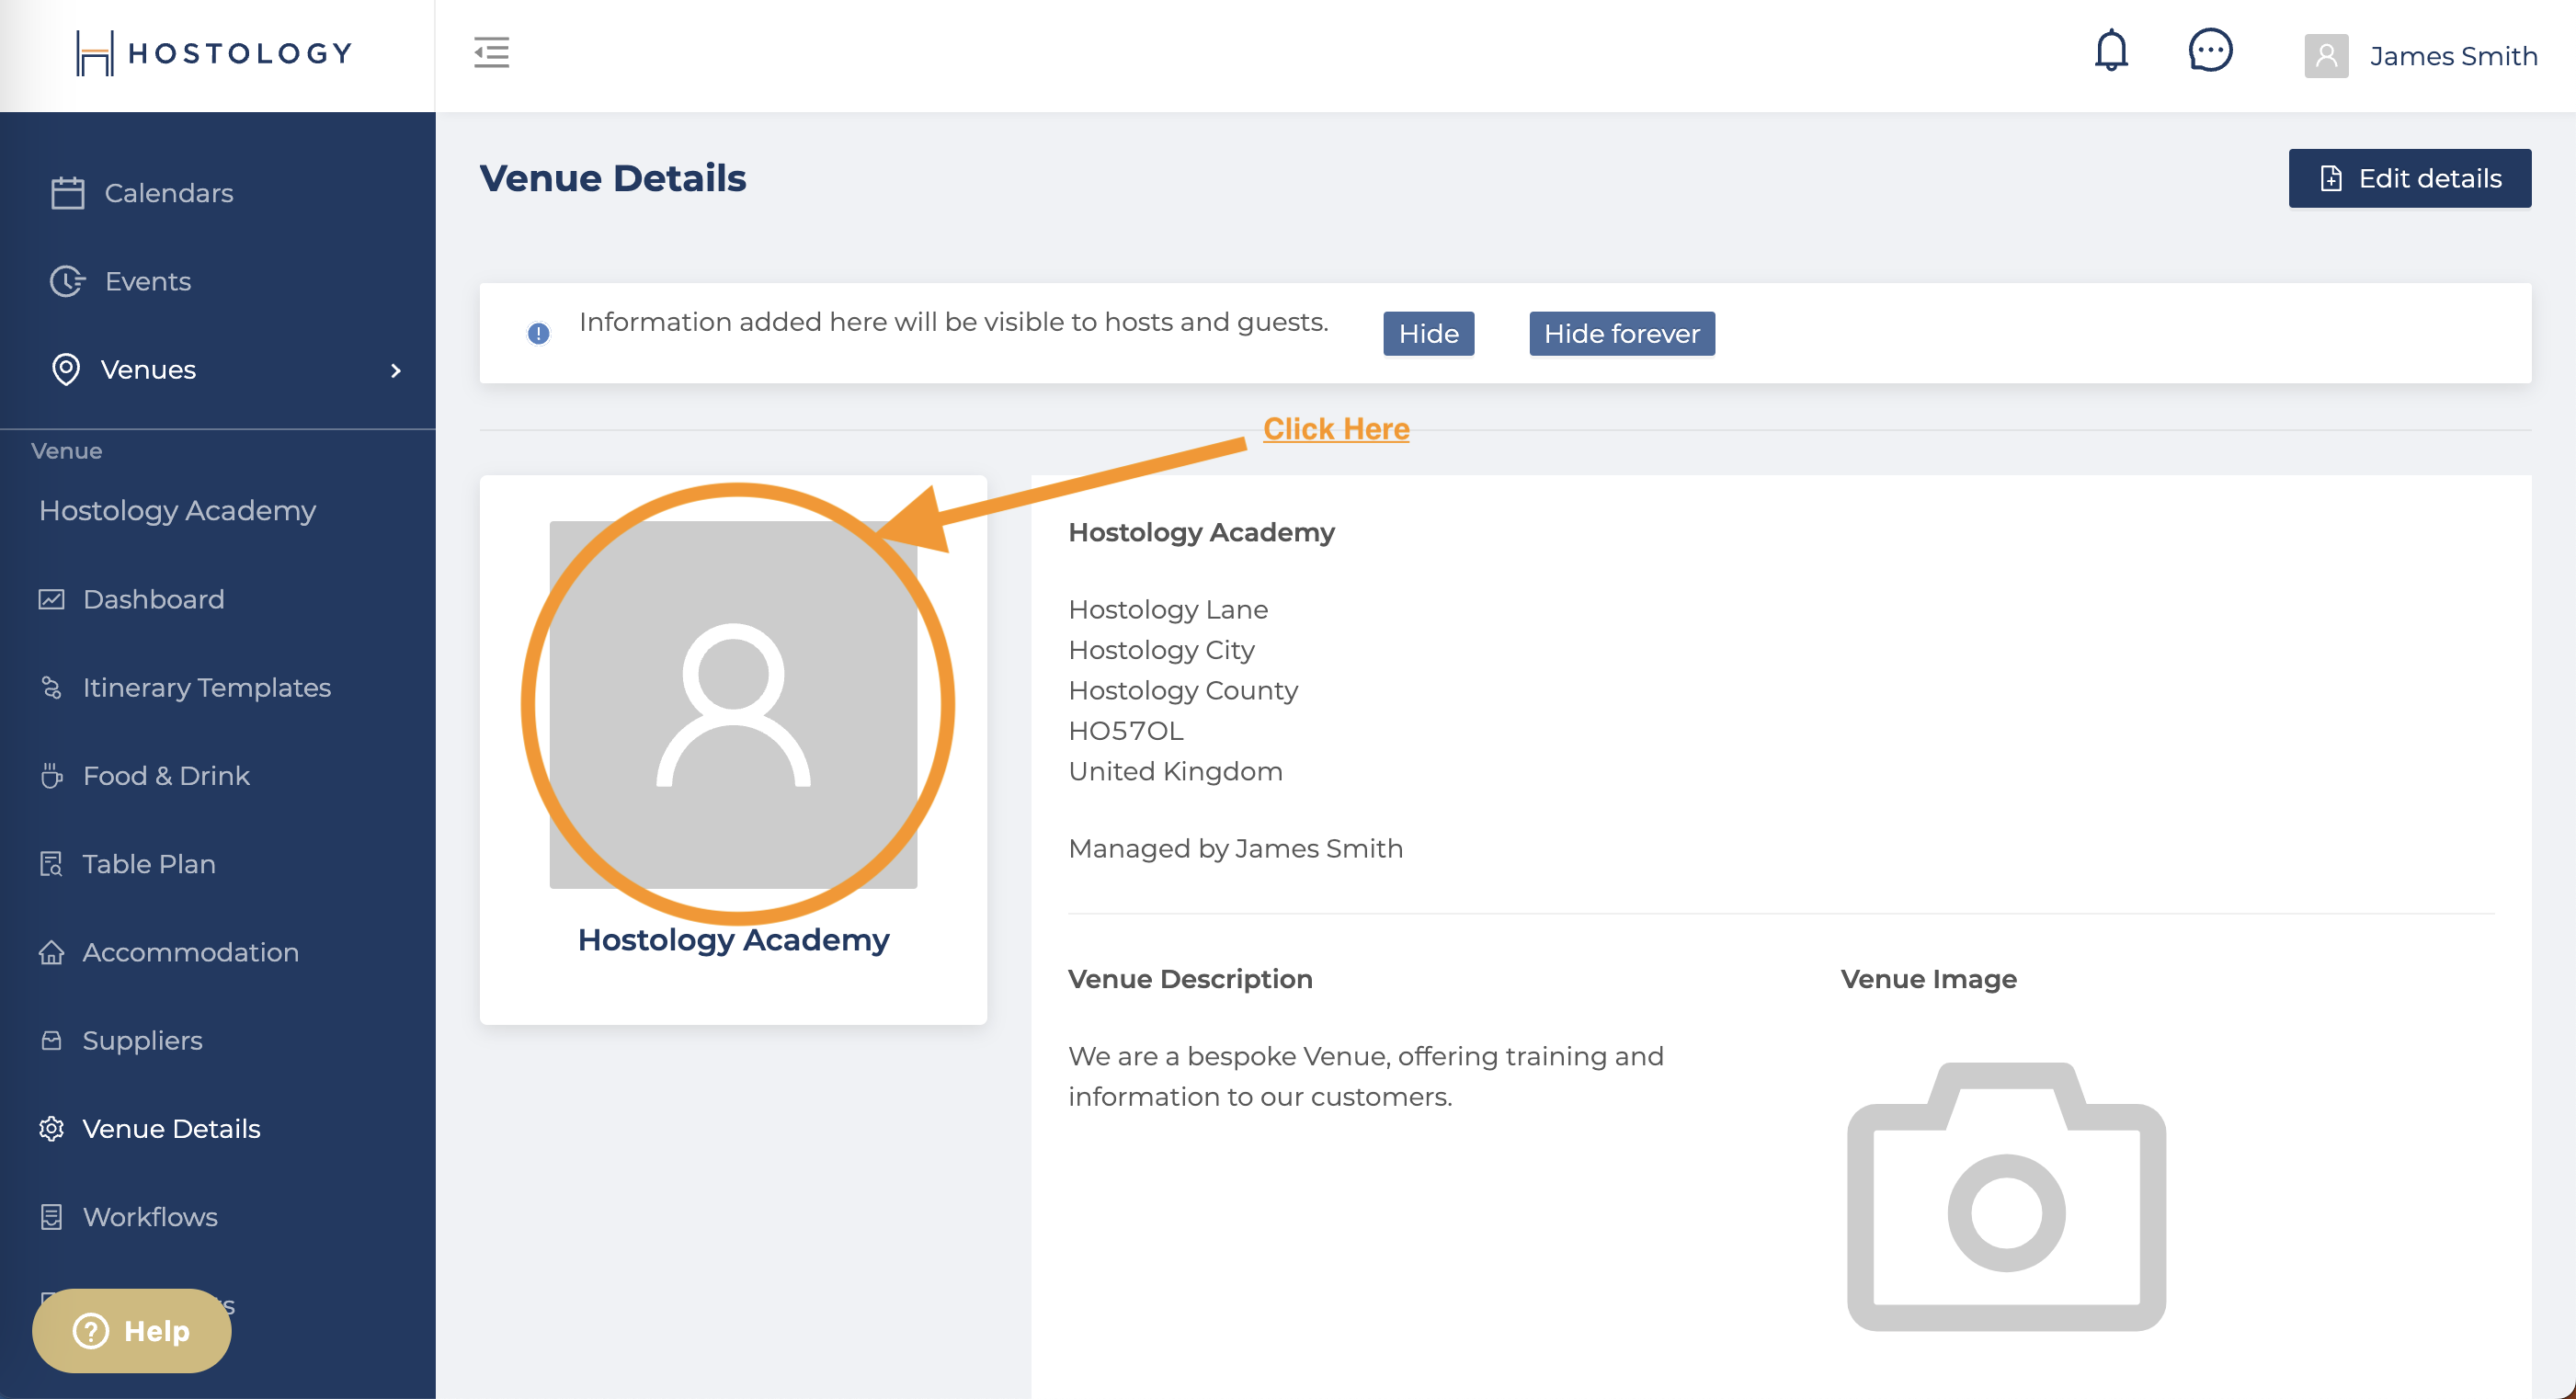Click the Dashboard chart icon
The width and height of the screenshot is (2576, 1399).
tap(51, 599)
